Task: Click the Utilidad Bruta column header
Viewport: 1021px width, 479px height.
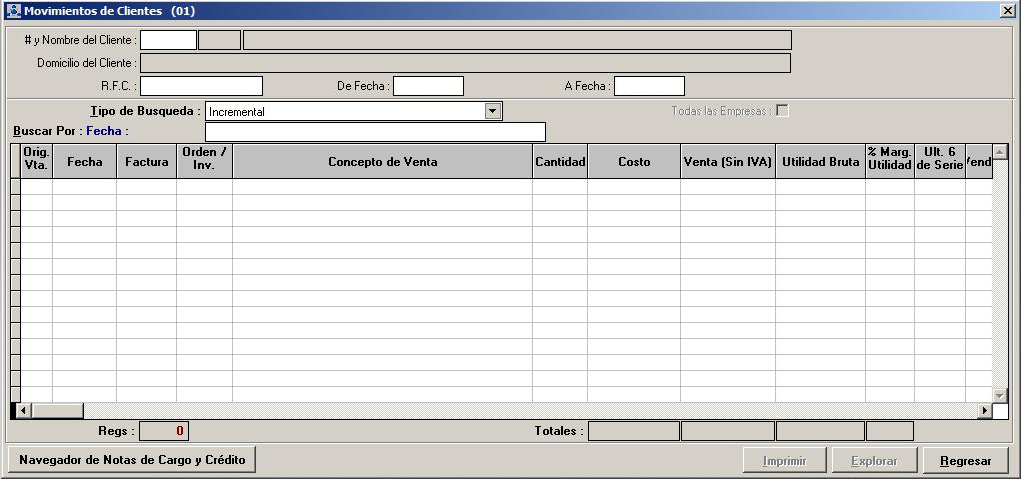Action: tap(820, 162)
